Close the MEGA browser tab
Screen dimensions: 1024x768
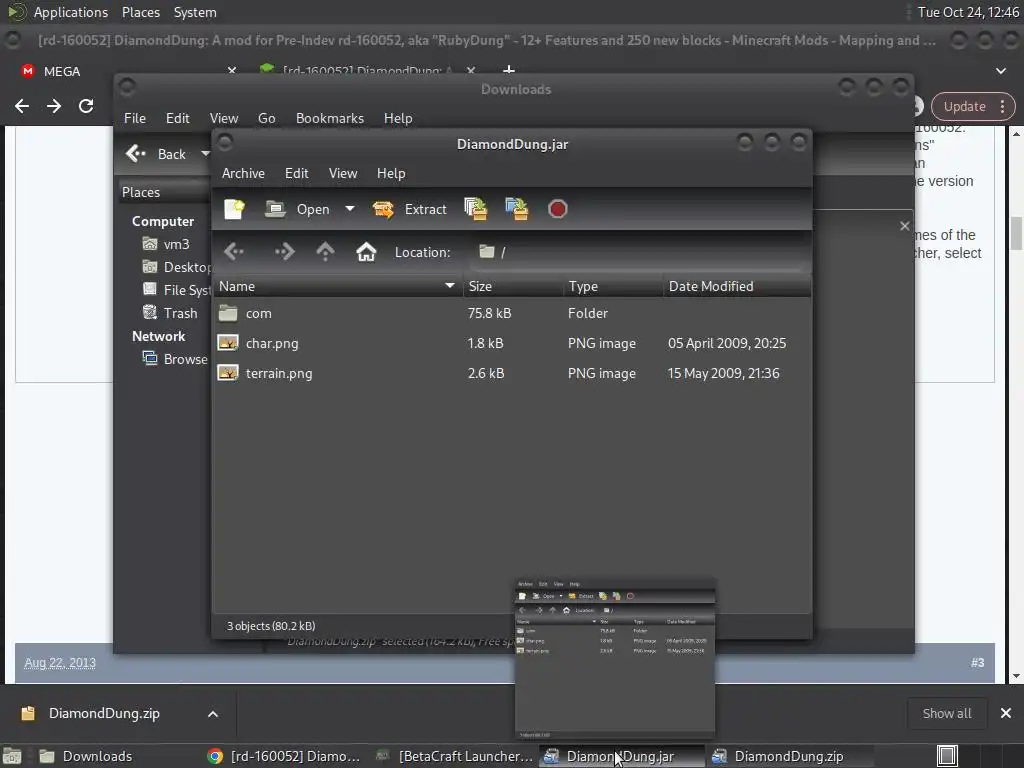(x=231, y=70)
